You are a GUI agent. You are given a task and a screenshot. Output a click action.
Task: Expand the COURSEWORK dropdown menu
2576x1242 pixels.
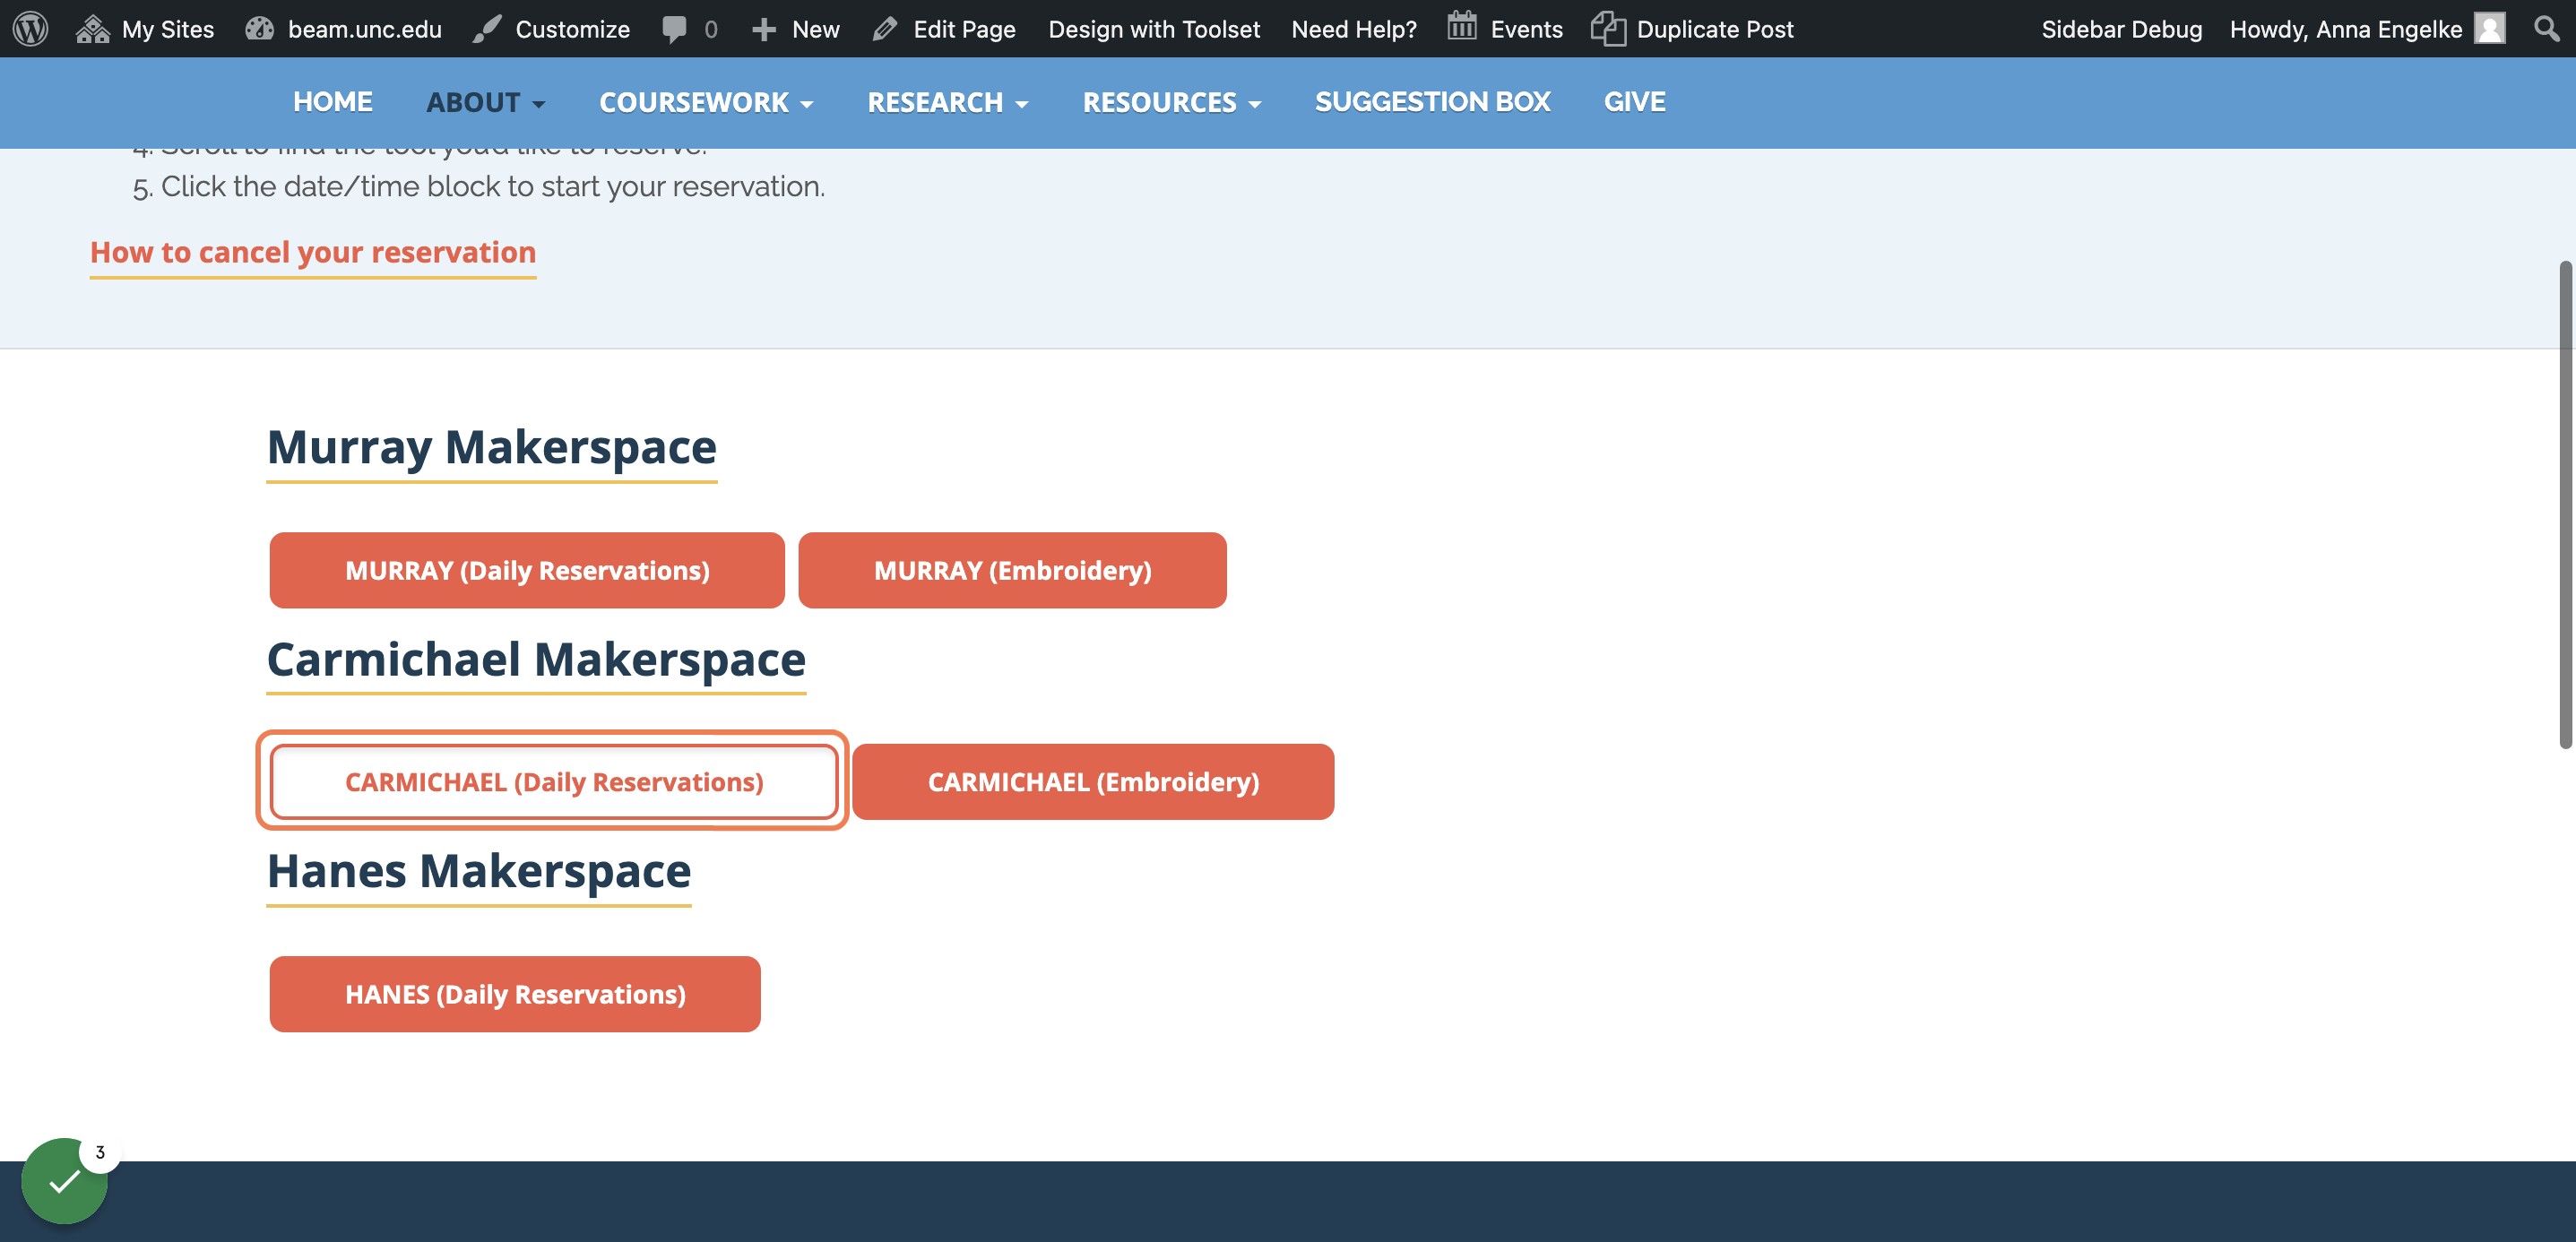706,102
